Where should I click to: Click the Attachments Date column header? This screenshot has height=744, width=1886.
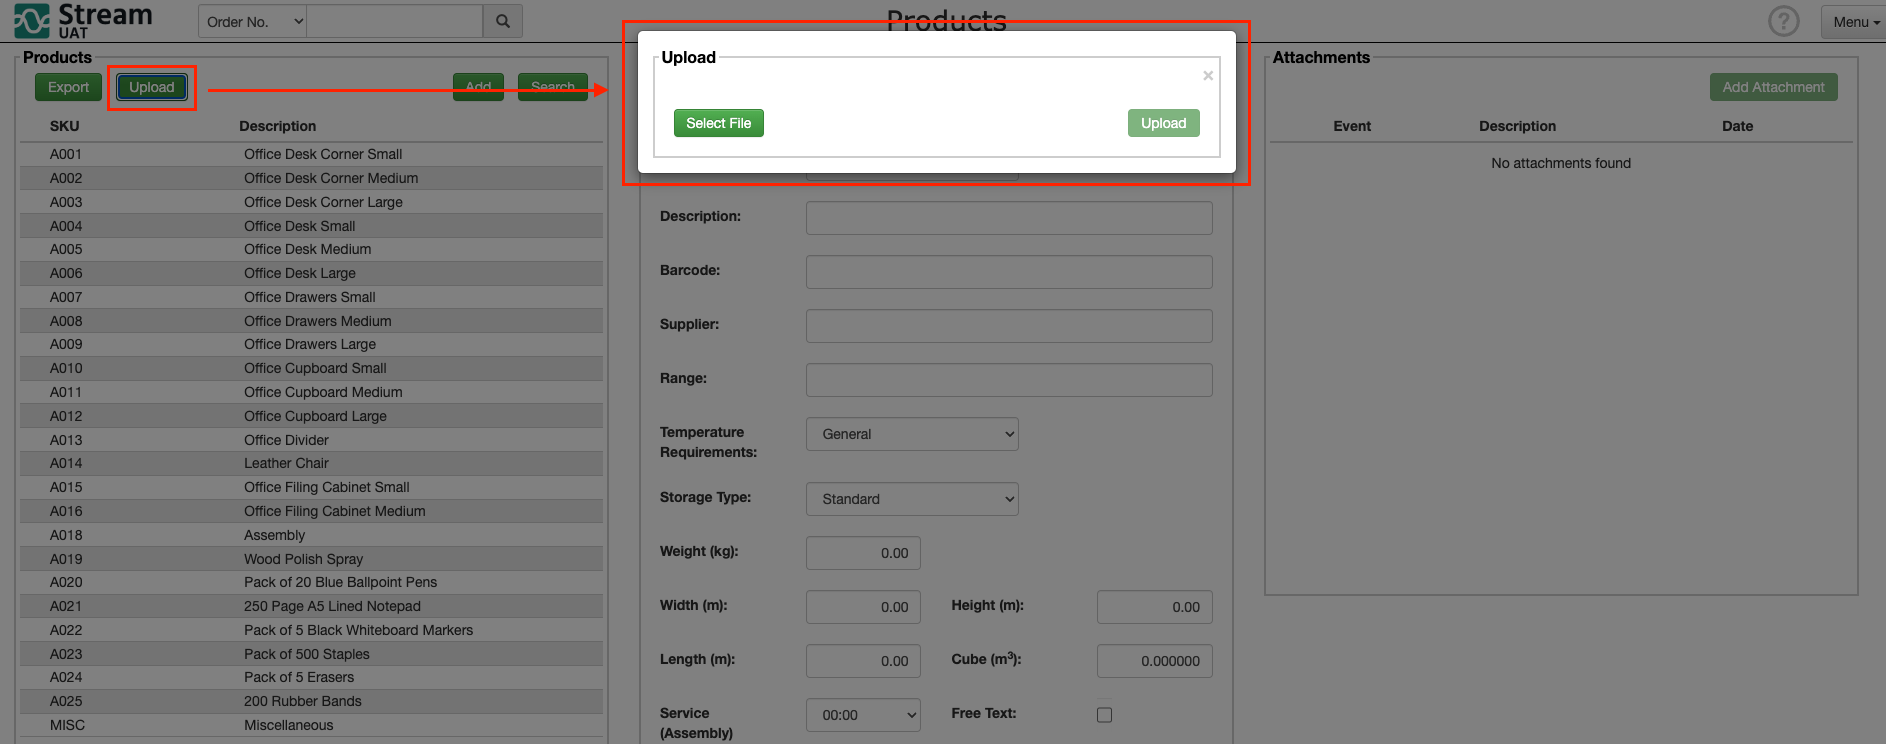click(x=1737, y=126)
